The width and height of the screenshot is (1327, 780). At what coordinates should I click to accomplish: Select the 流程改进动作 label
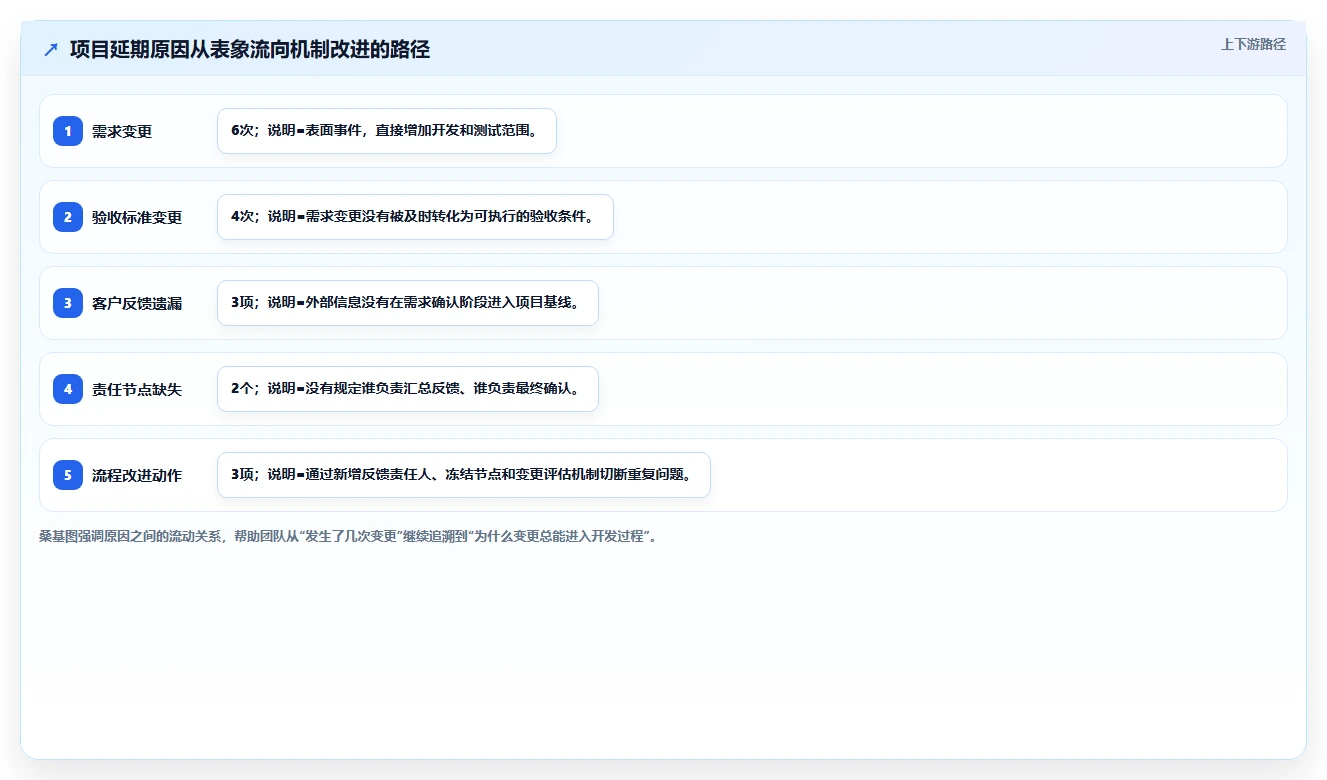tap(137, 475)
